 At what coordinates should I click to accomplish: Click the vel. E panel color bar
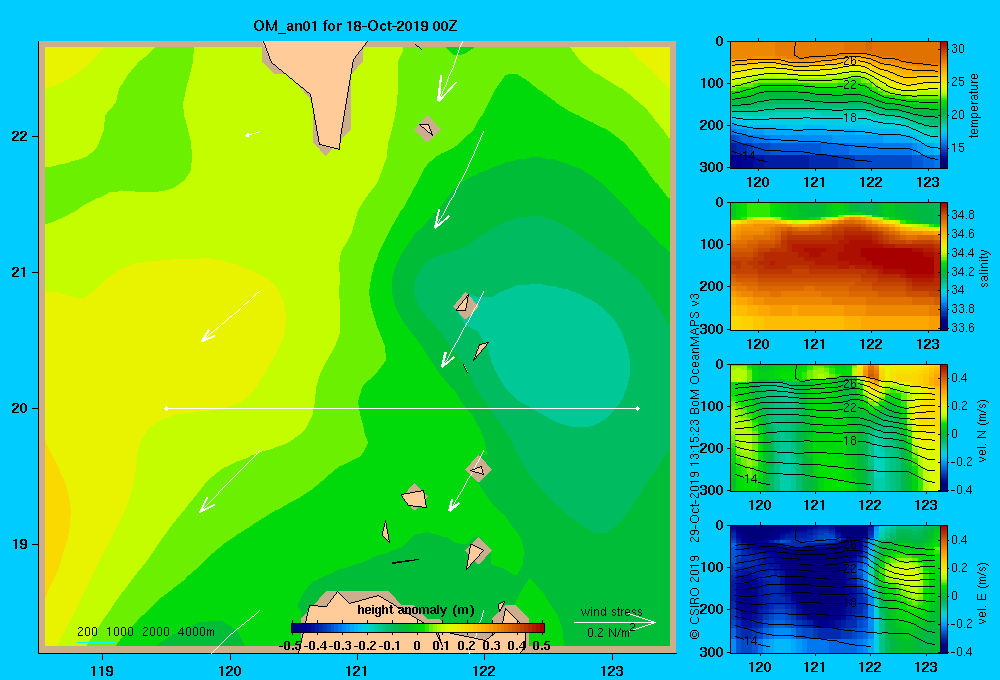tap(944, 589)
